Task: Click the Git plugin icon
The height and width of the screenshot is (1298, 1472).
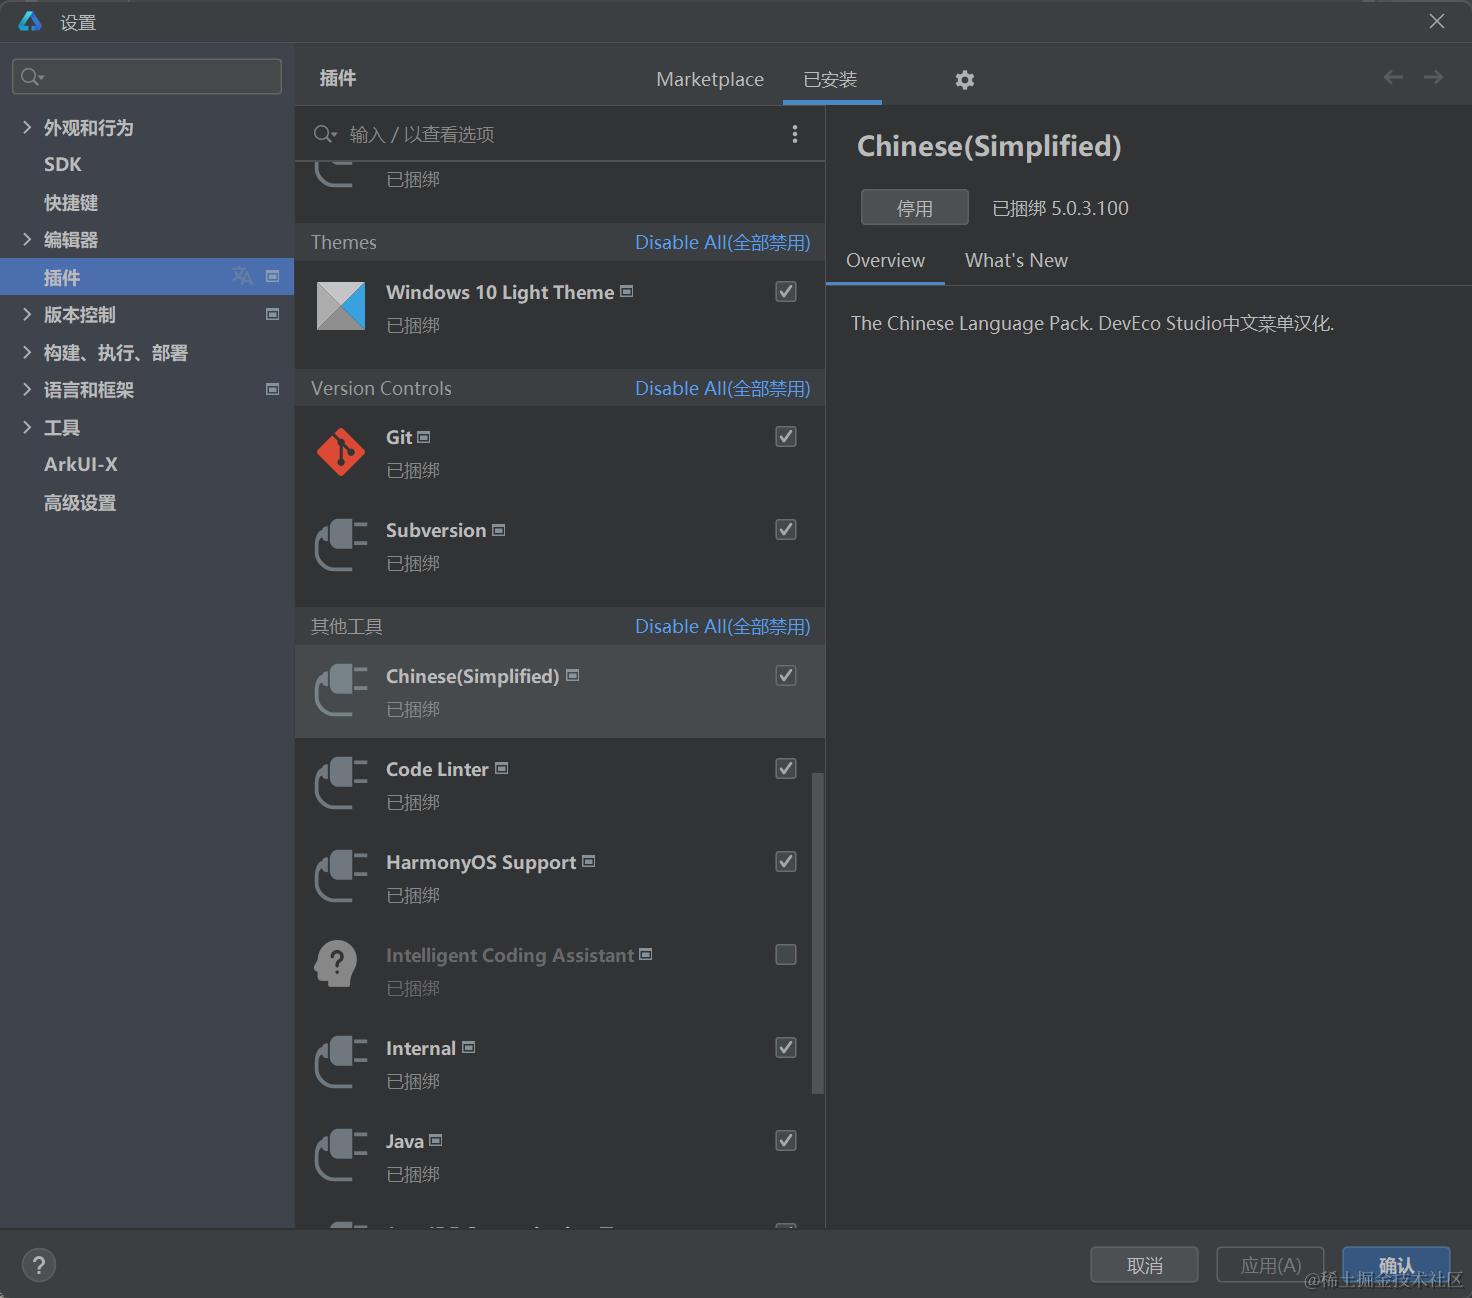Action: point(341,452)
